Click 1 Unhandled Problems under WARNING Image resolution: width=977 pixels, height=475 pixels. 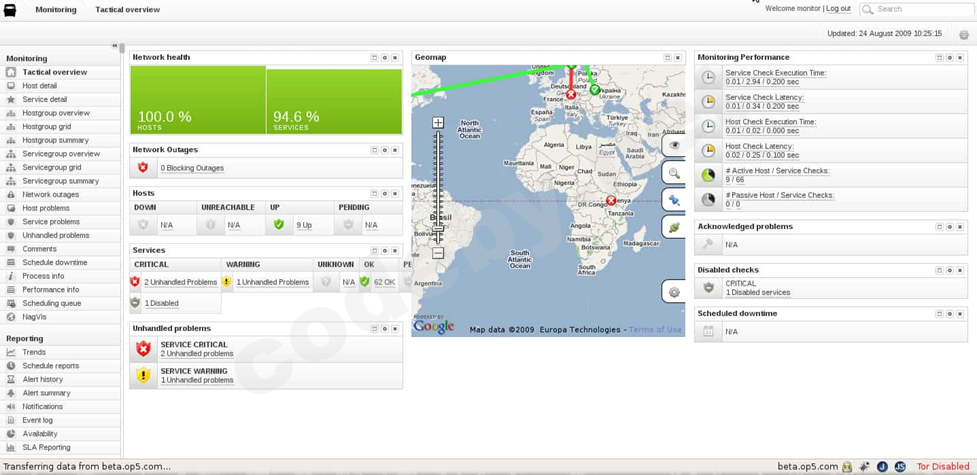(x=272, y=282)
